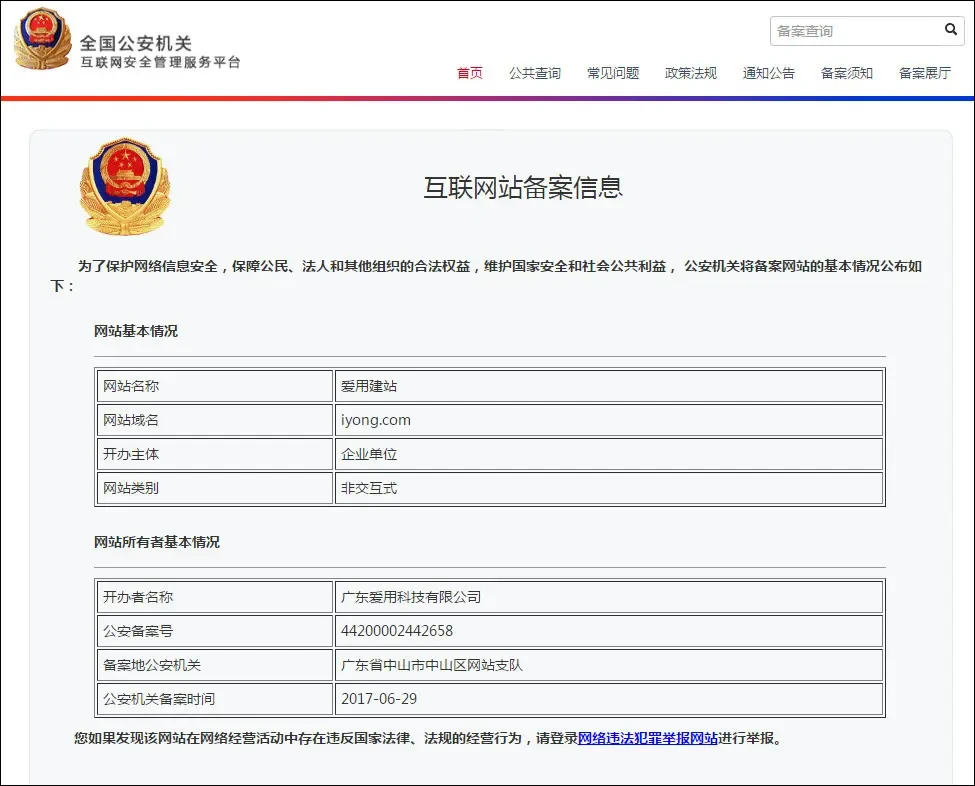975x786 pixels.
Task: Open the 政策法规 policies section
Action: pyautogui.click(x=691, y=72)
